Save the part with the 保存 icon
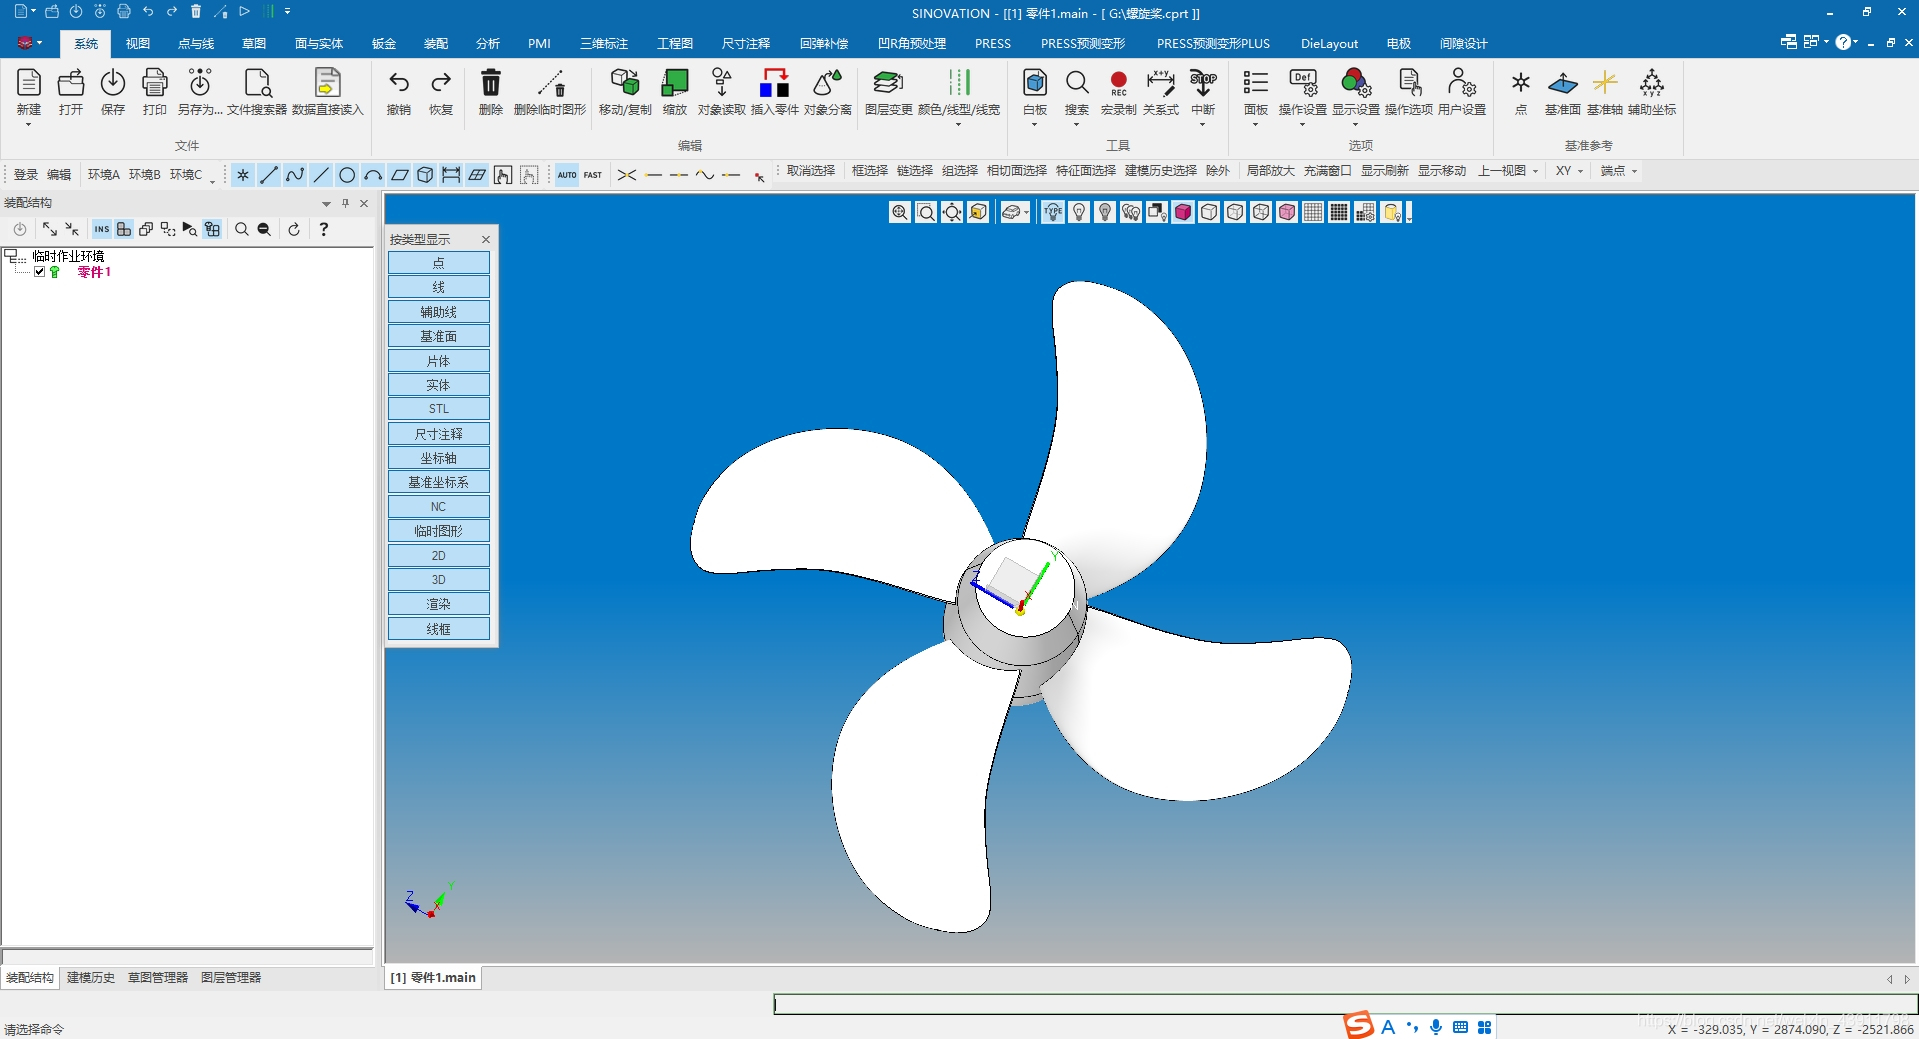 pos(113,83)
